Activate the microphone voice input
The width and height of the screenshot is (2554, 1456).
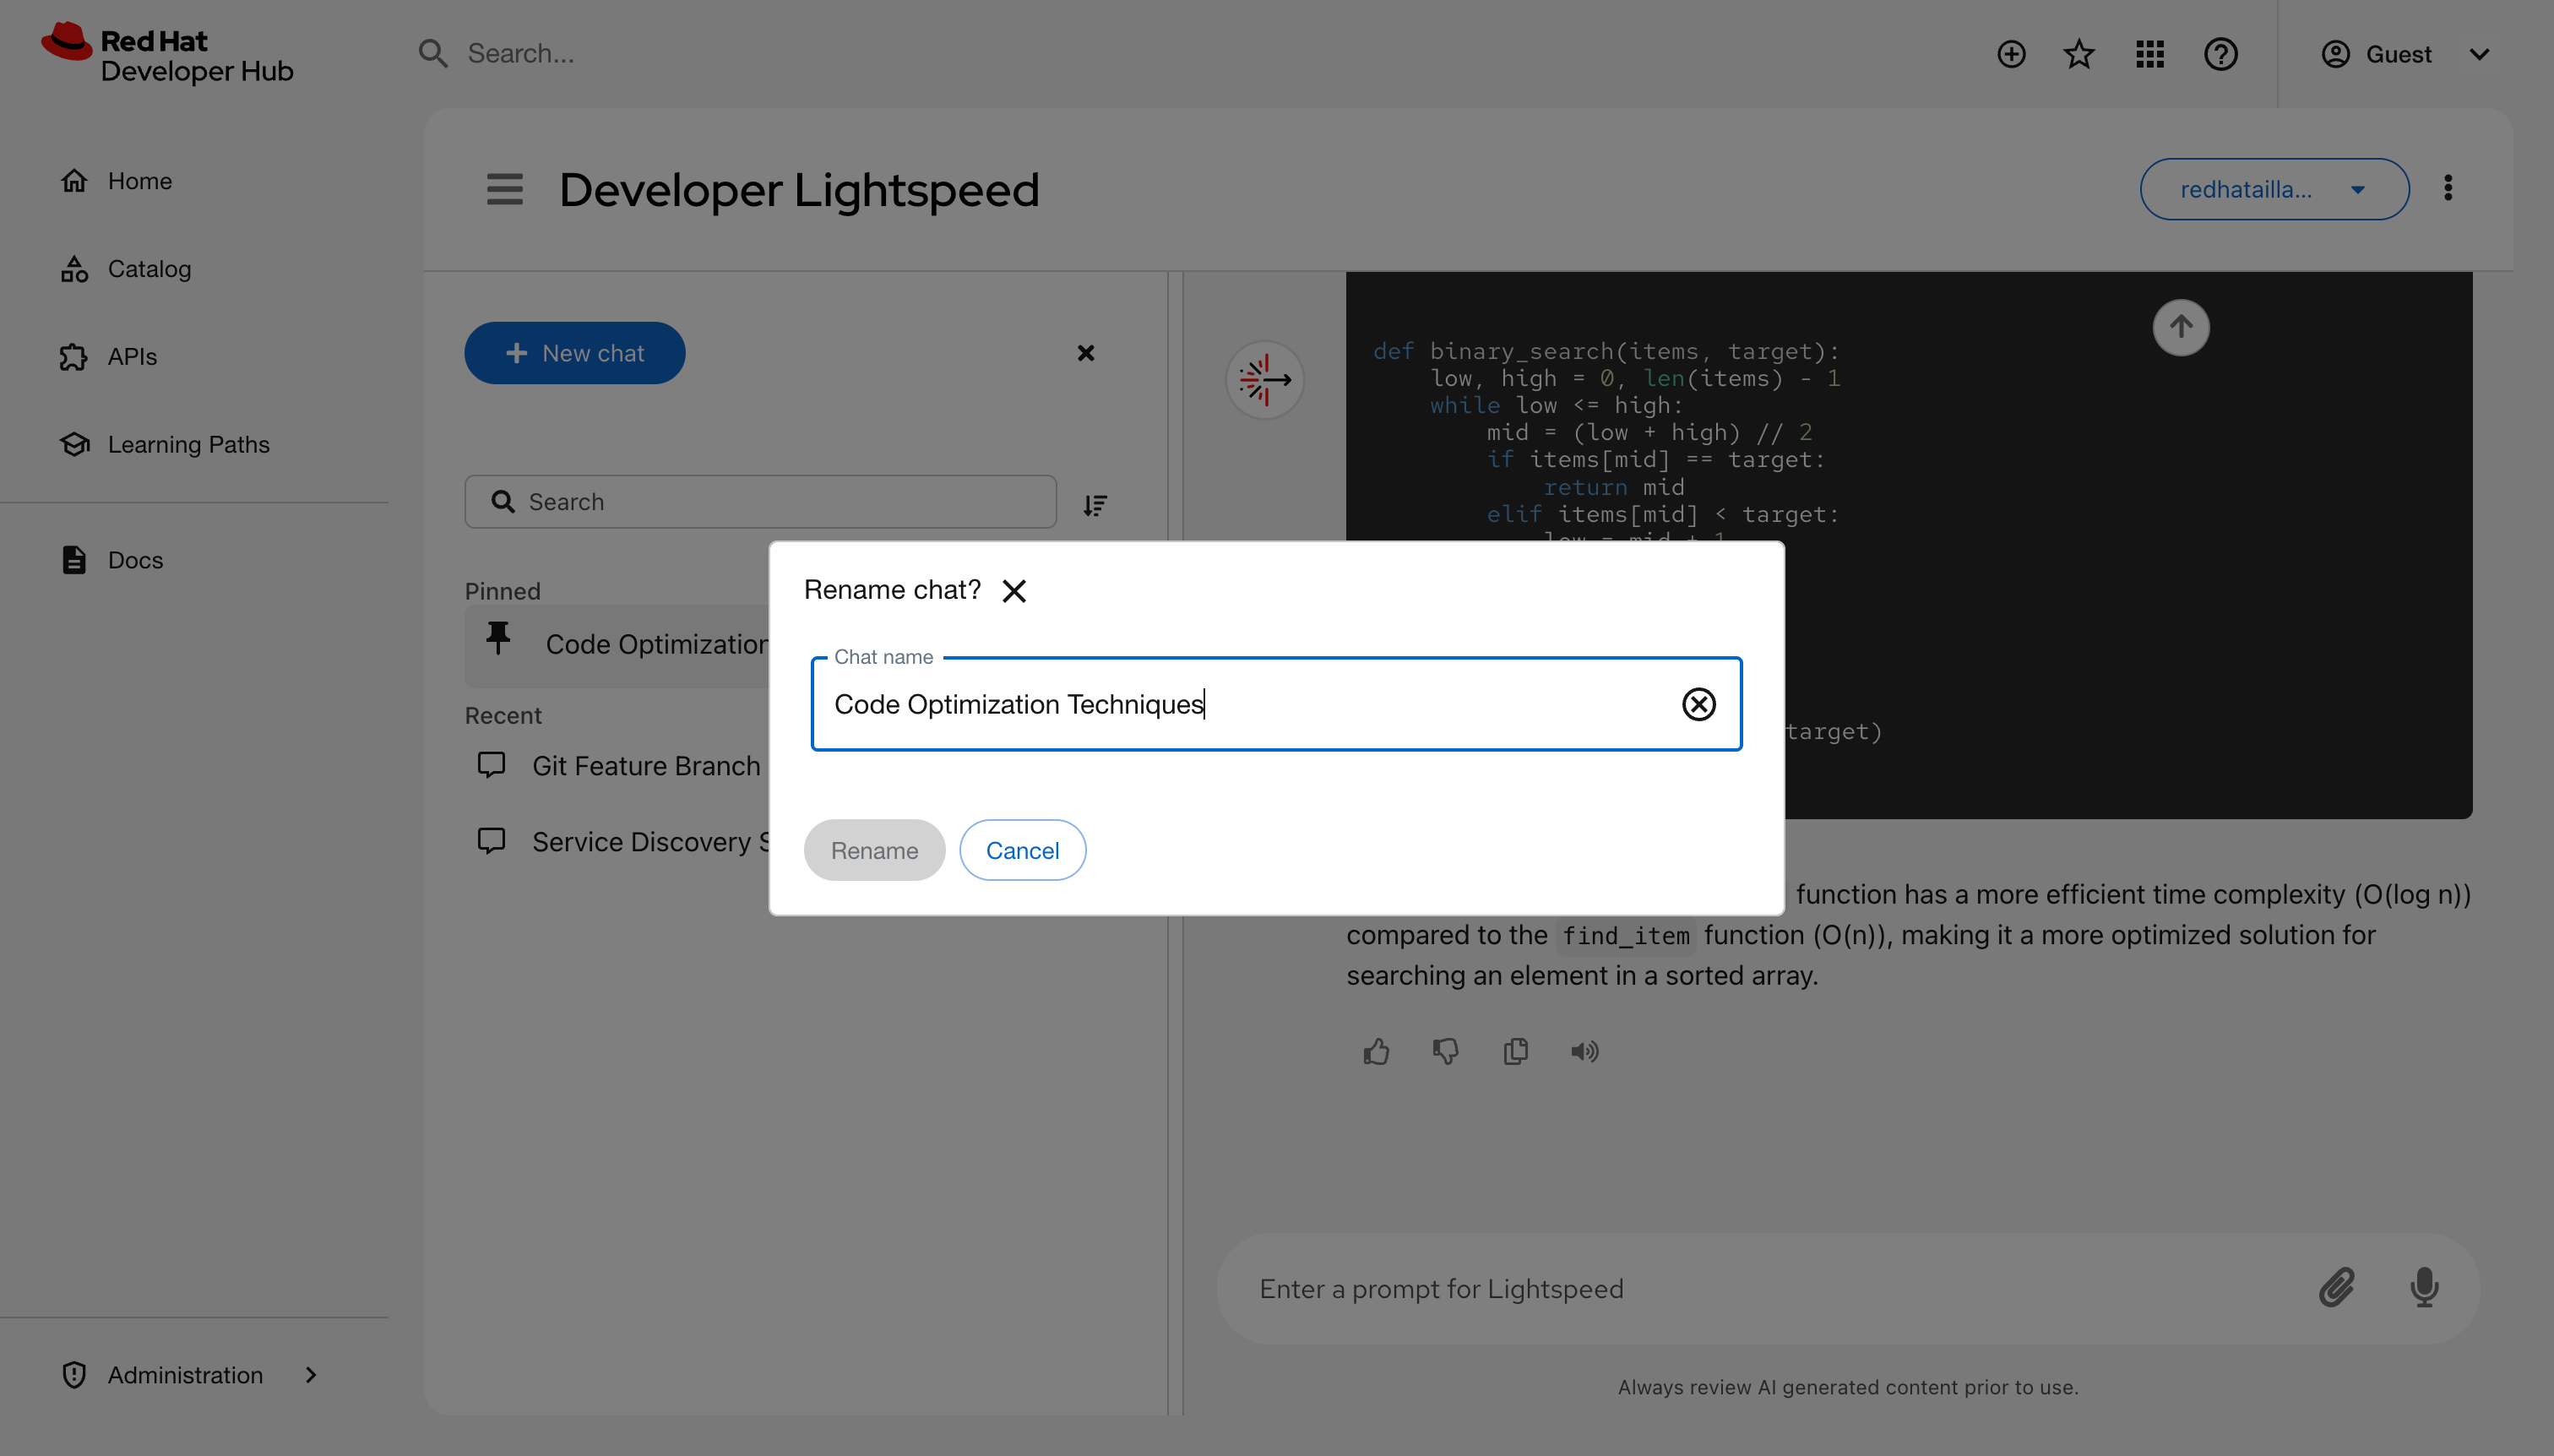[2424, 1287]
